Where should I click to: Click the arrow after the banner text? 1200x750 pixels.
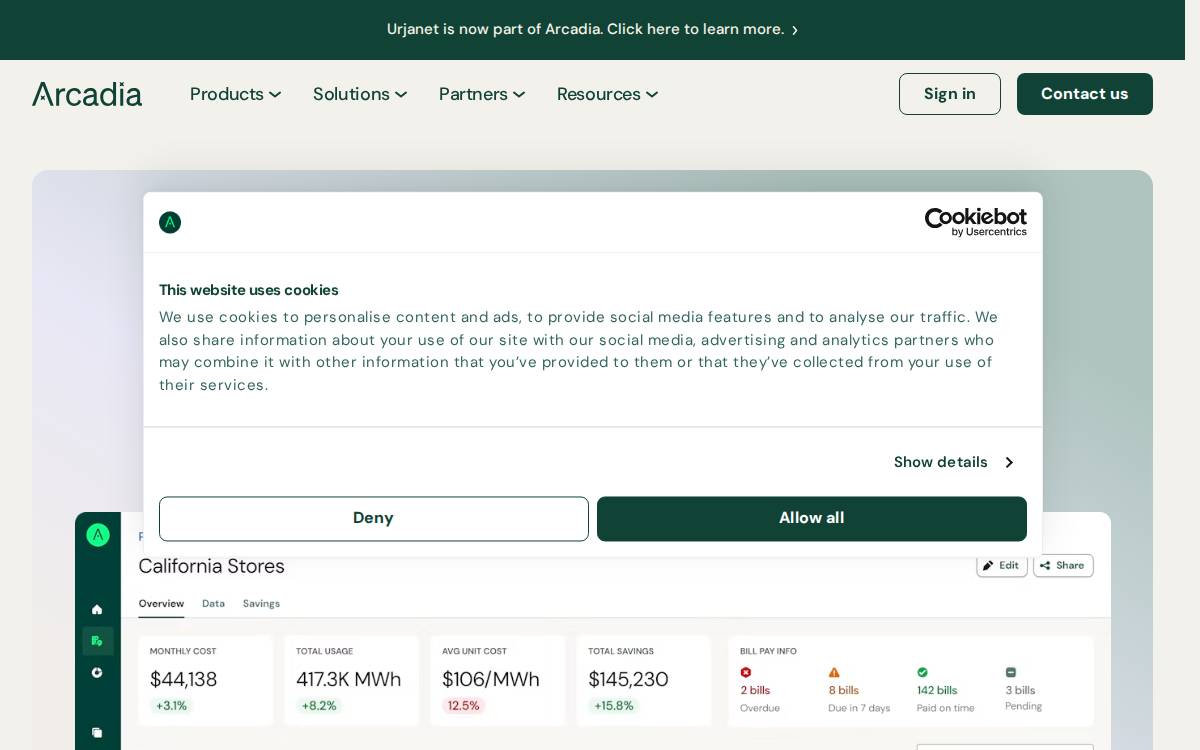tap(795, 30)
